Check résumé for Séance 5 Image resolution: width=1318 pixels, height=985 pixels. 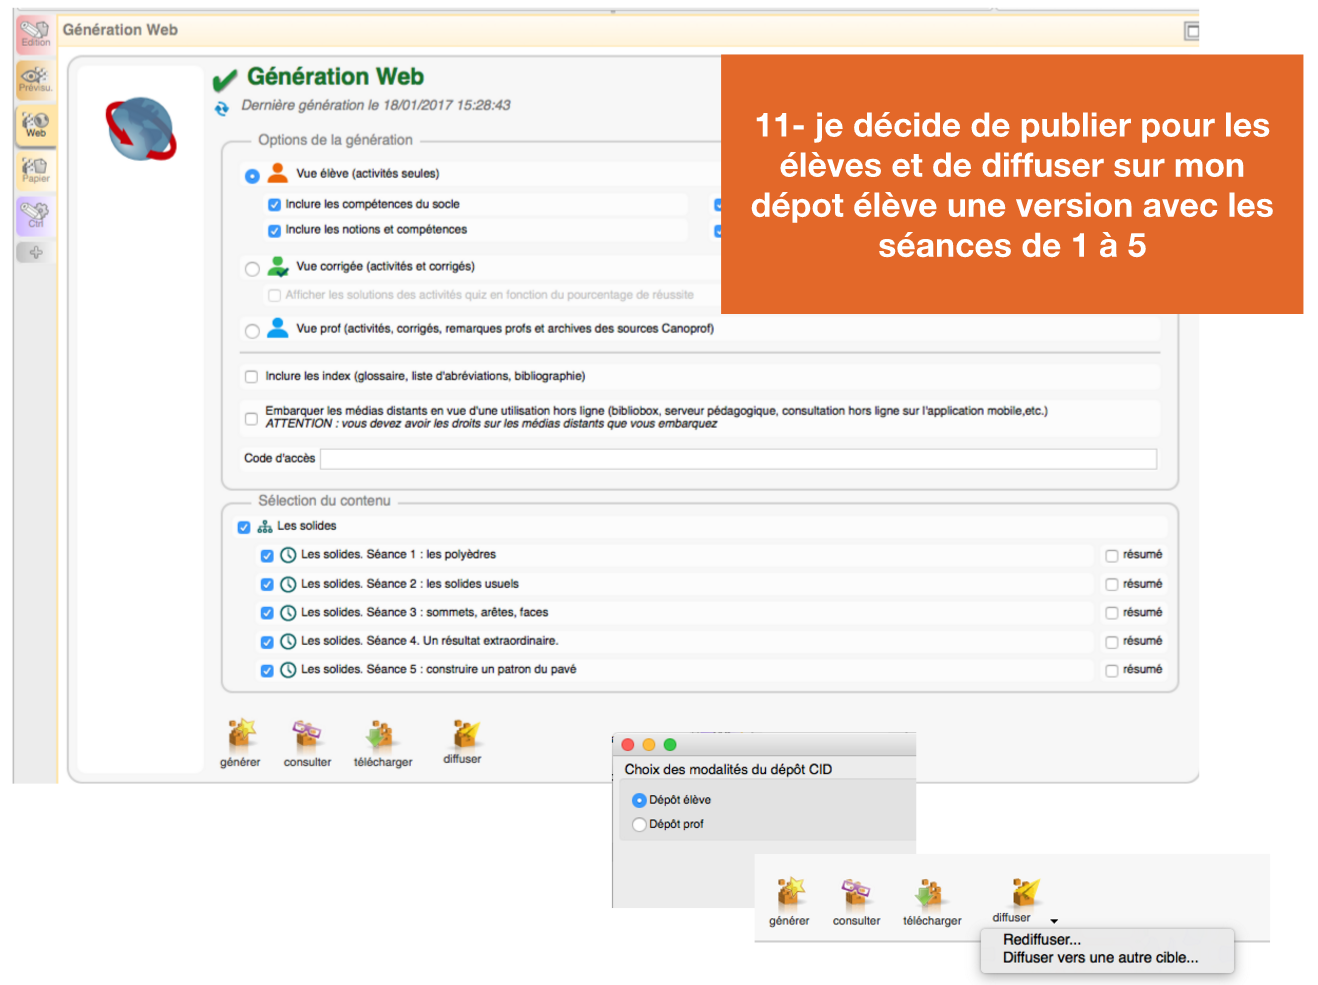(1111, 671)
